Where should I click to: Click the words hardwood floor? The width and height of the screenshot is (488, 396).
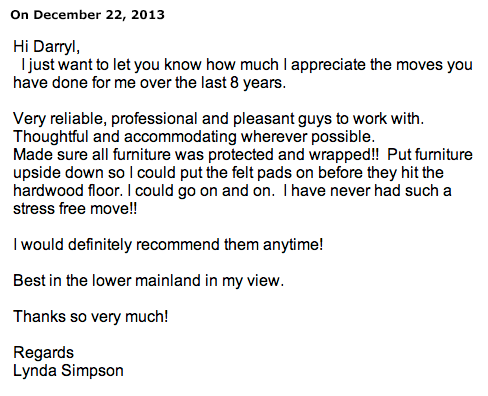tap(68, 191)
